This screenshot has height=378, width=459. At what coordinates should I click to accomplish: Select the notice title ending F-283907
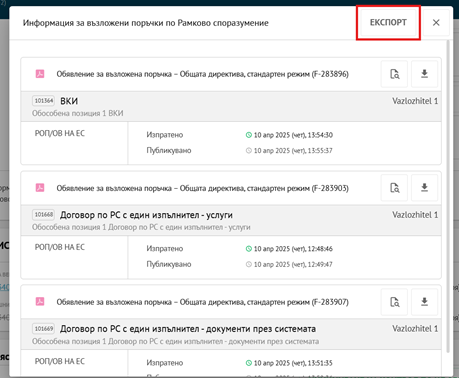tap(202, 302)
